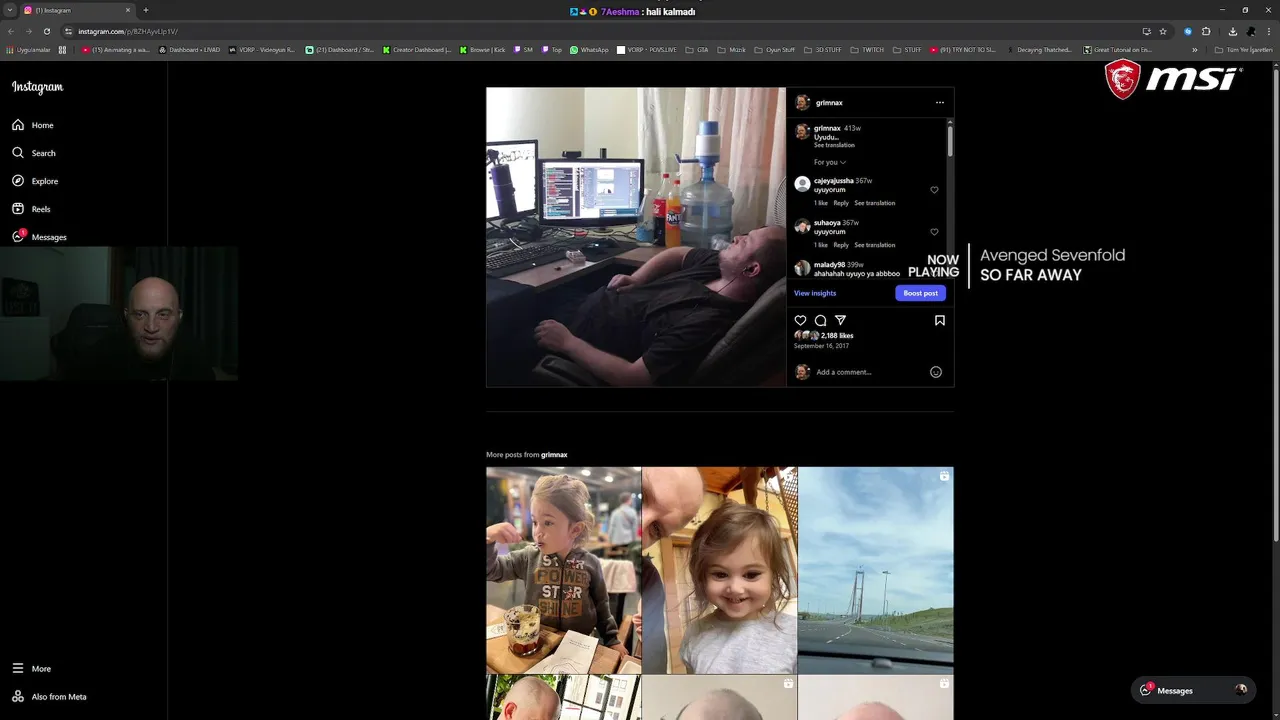View 2,188 likes list
Viewport: 1280px width, 720px height.
coord(837,336)
